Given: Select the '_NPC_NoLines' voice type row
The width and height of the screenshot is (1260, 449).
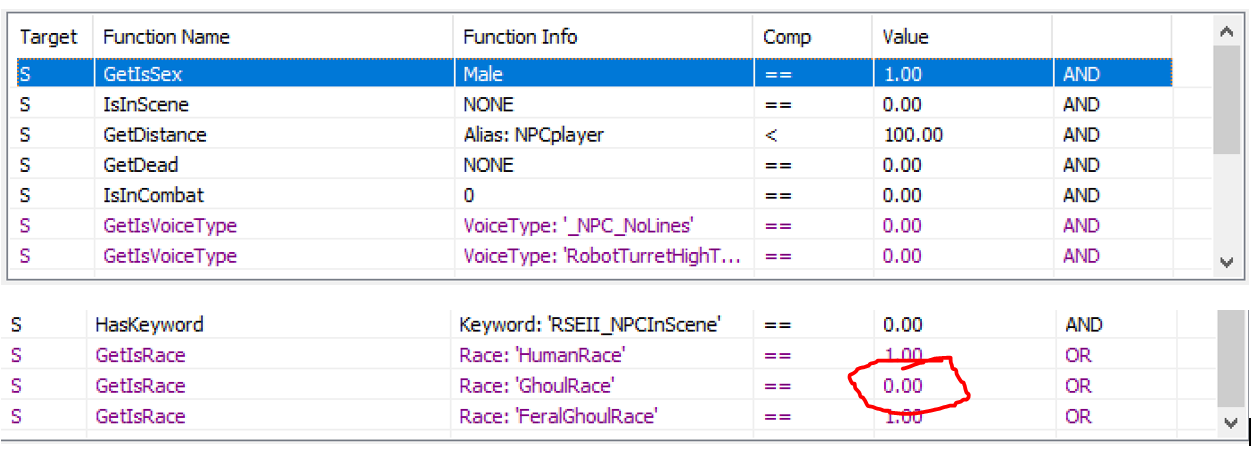Looking at the screenshot, I should 594,225.
